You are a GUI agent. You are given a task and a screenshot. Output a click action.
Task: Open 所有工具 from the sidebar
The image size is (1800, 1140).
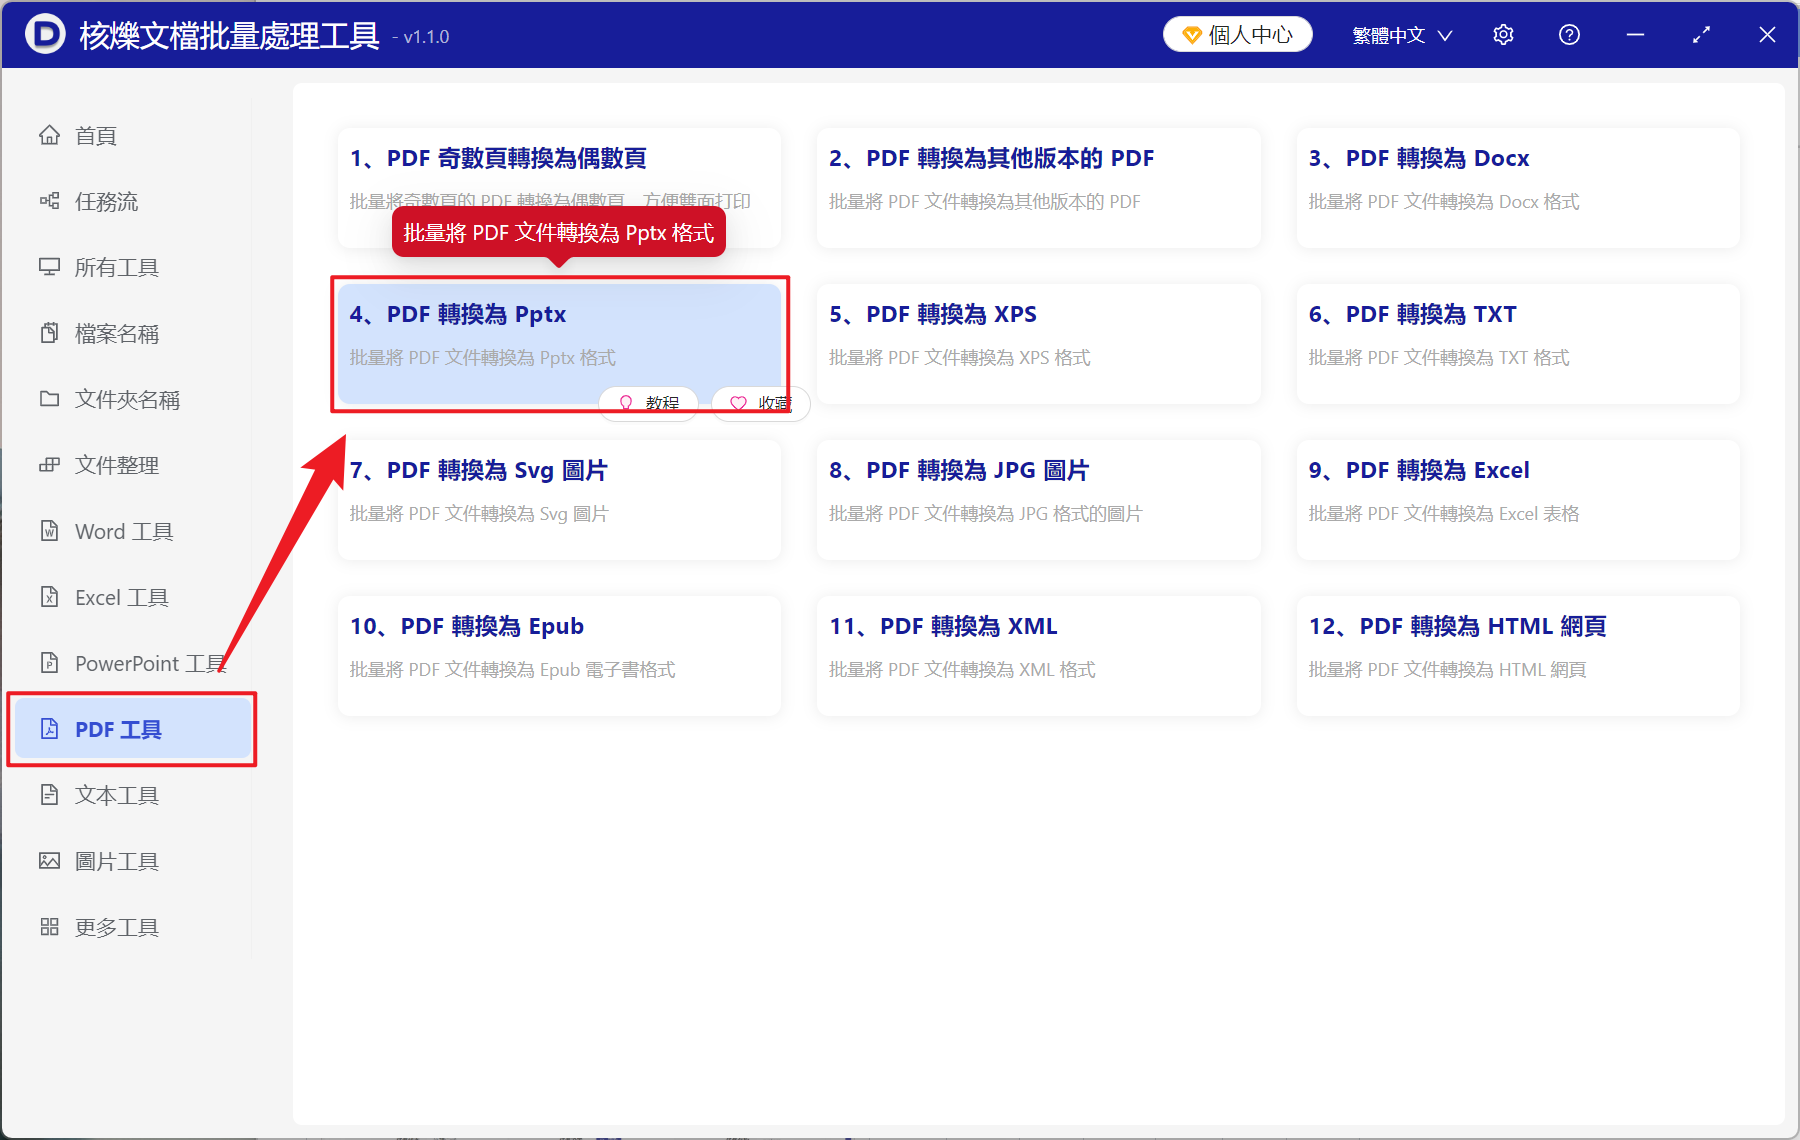pyautogui.click(x=113, y=267)
